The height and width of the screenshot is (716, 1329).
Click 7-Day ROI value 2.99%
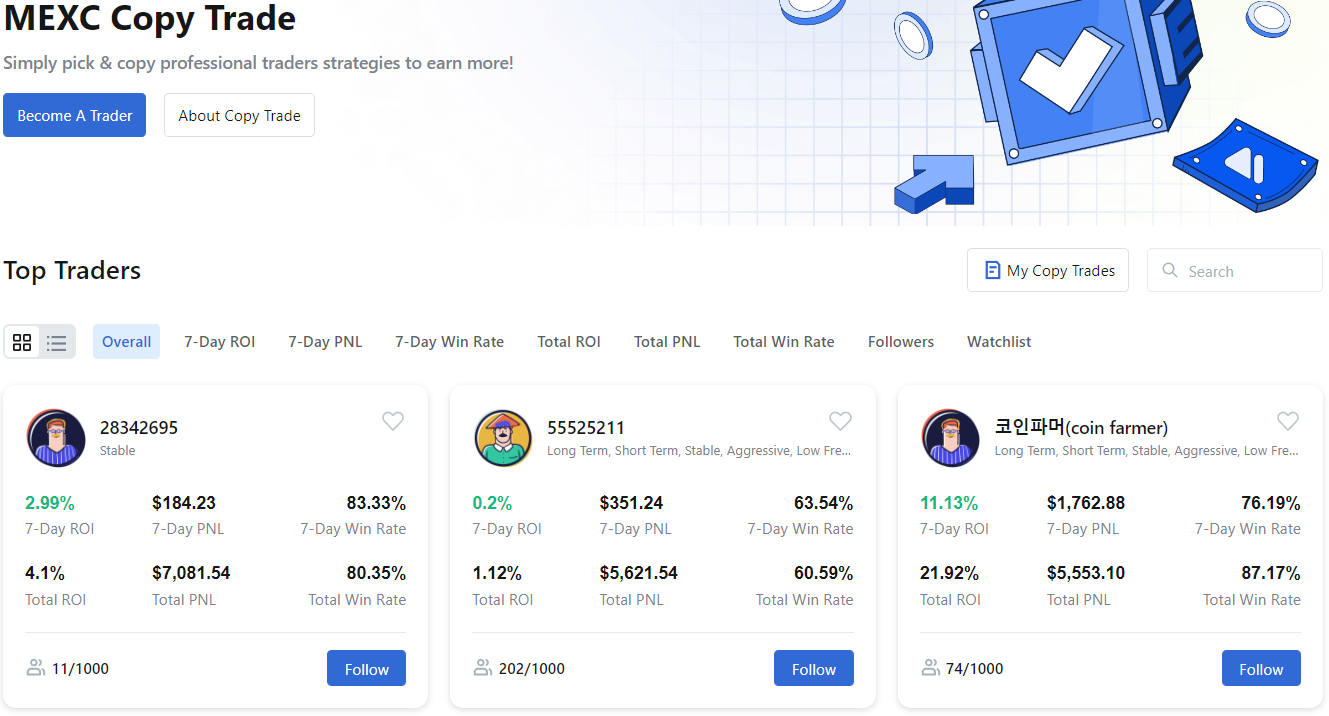point(50,503)
